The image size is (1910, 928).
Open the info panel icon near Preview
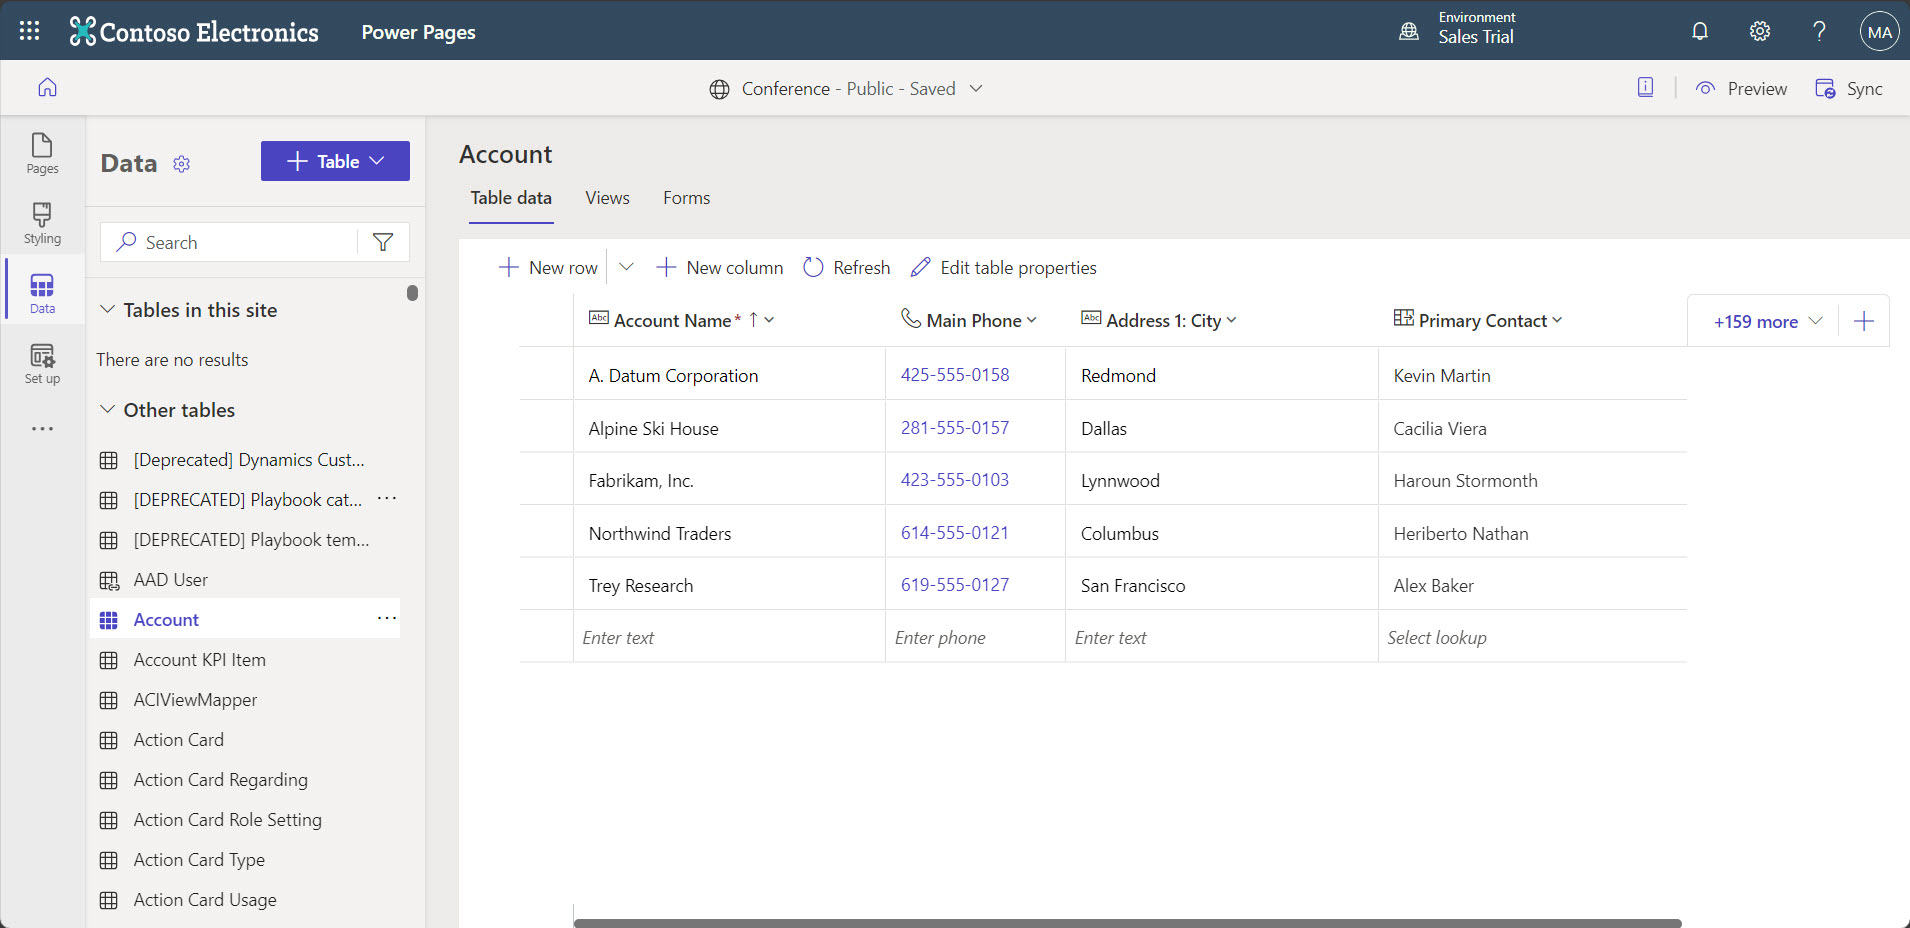pos(1645,87)
